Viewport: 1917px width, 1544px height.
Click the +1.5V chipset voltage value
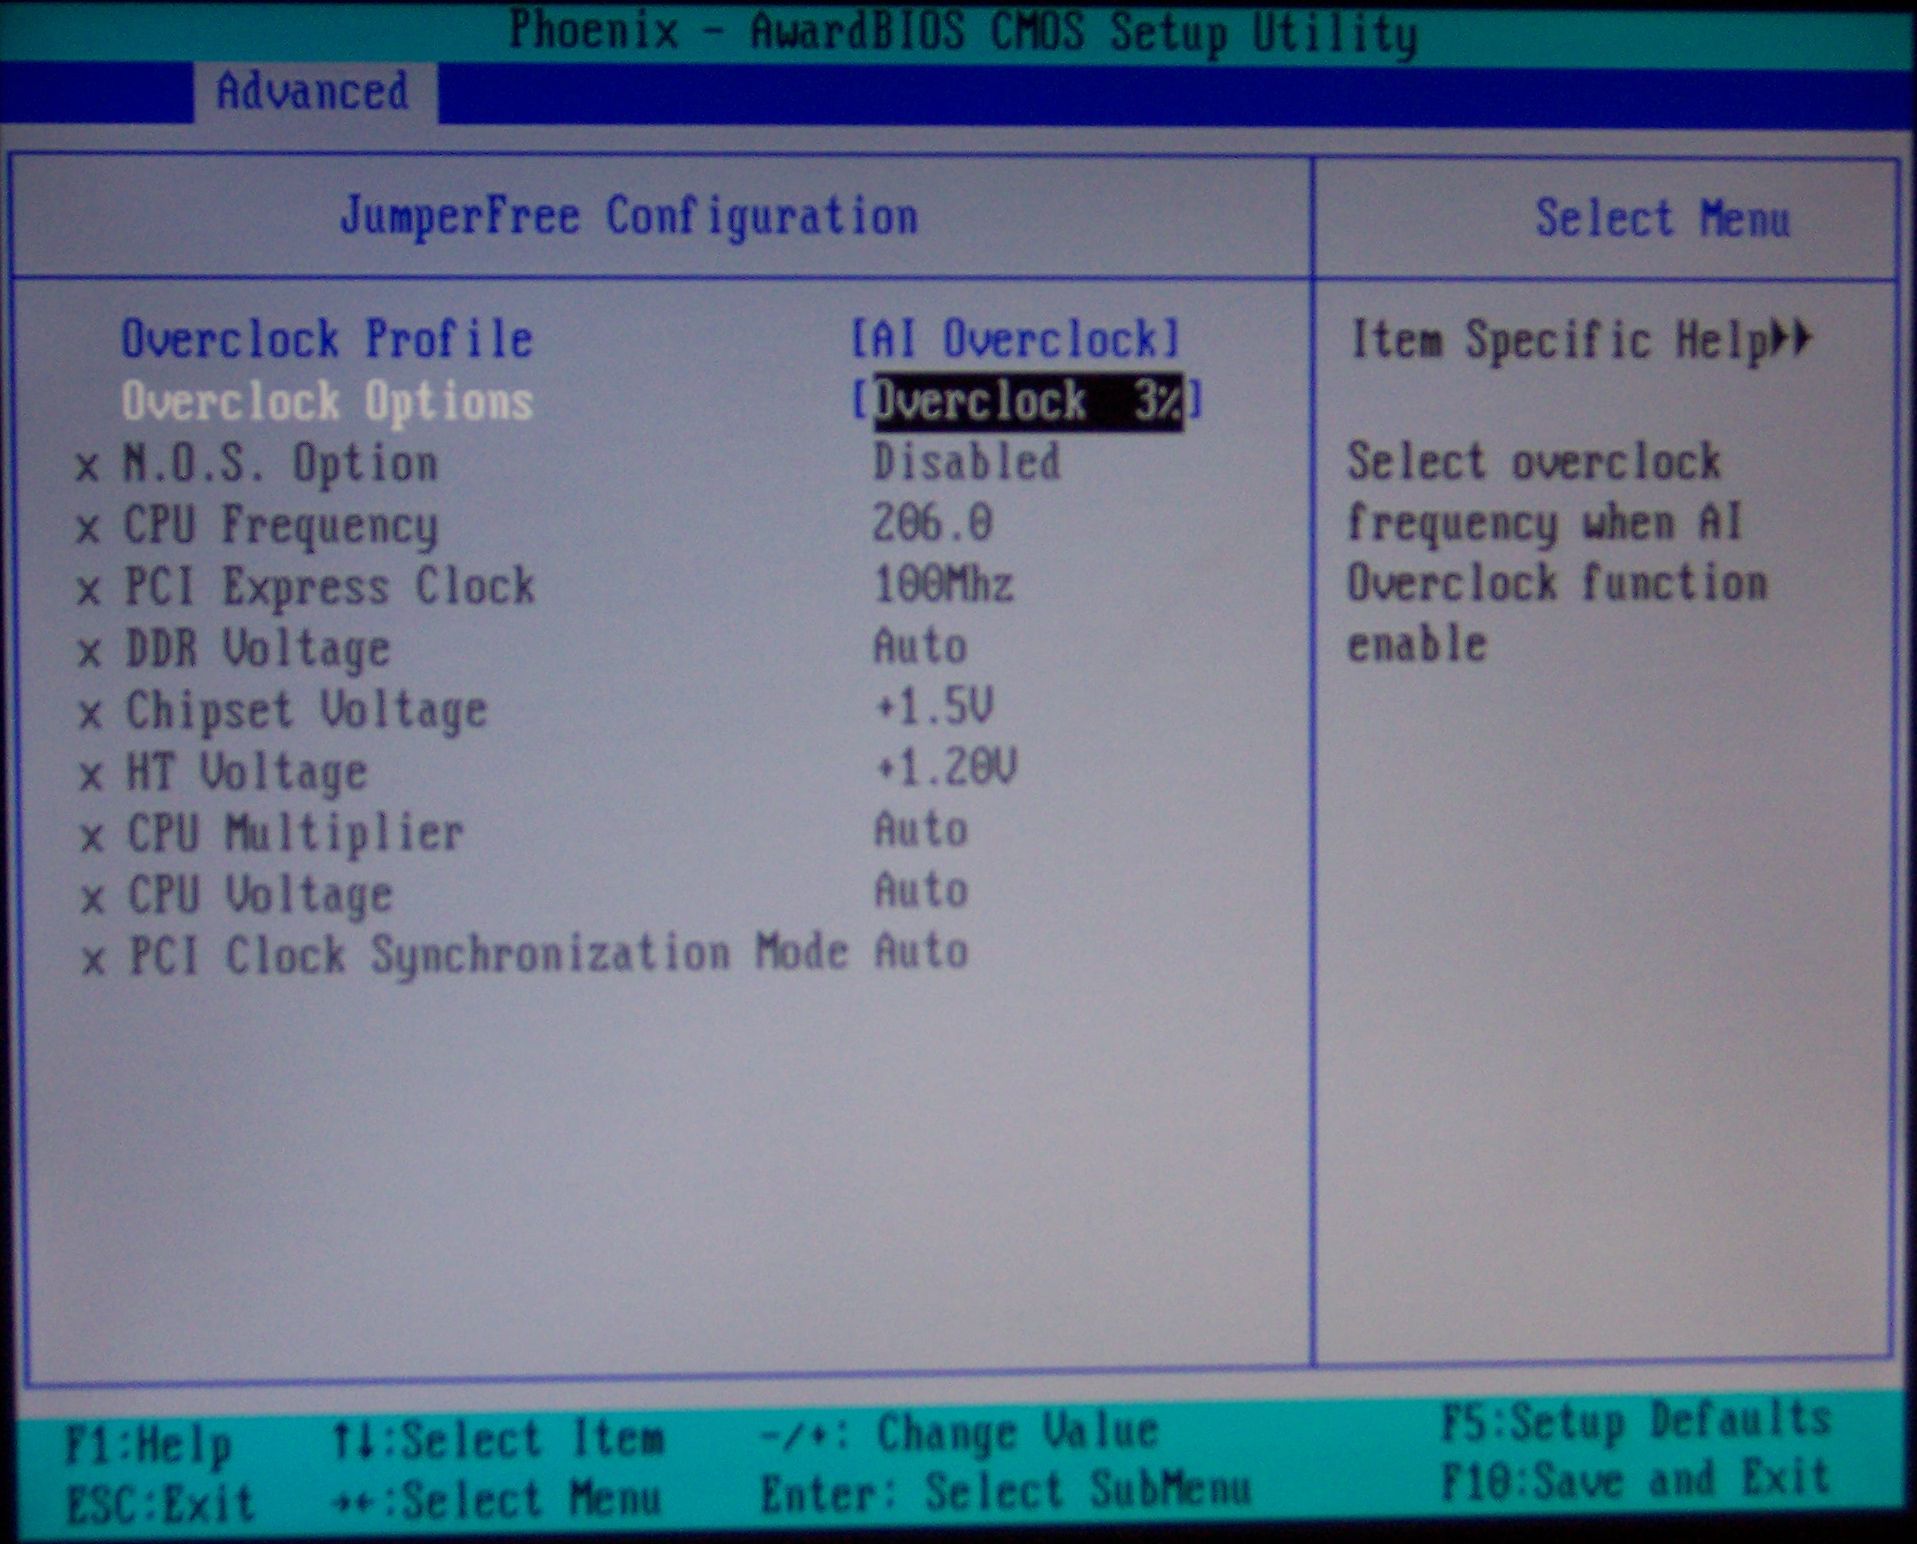coord(934,707)
